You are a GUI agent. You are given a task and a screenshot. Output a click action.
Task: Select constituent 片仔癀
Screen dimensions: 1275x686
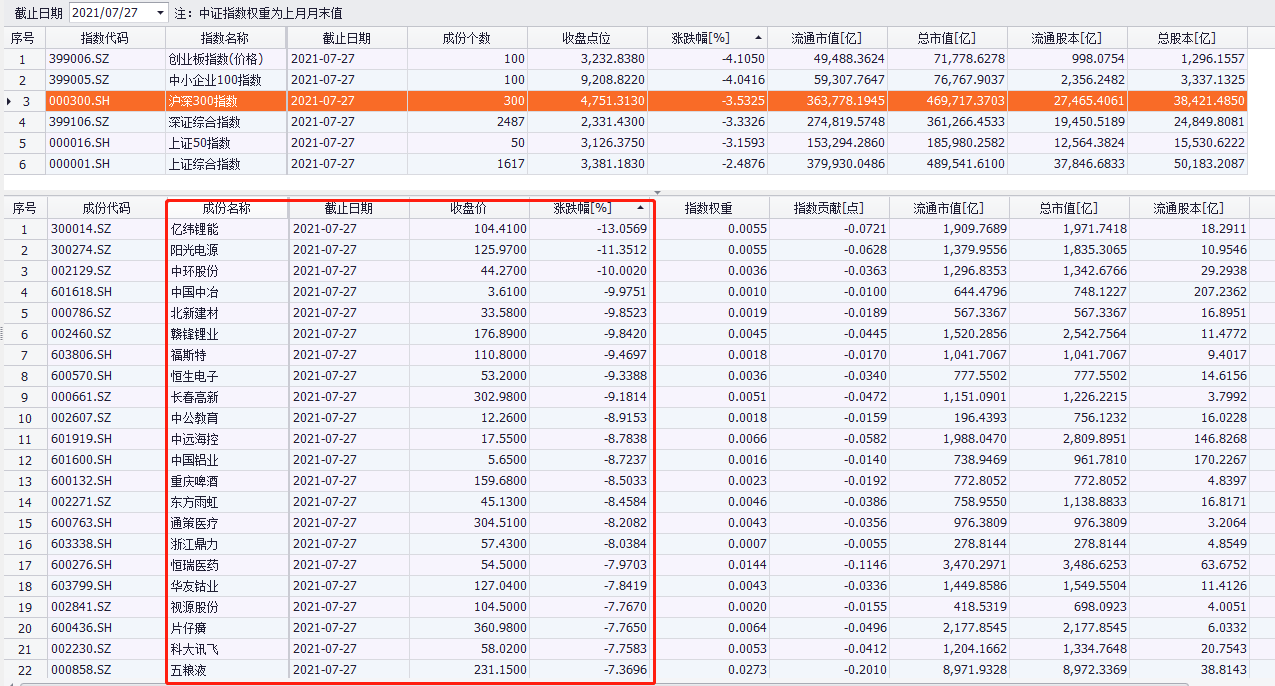(x=188, y=628)
